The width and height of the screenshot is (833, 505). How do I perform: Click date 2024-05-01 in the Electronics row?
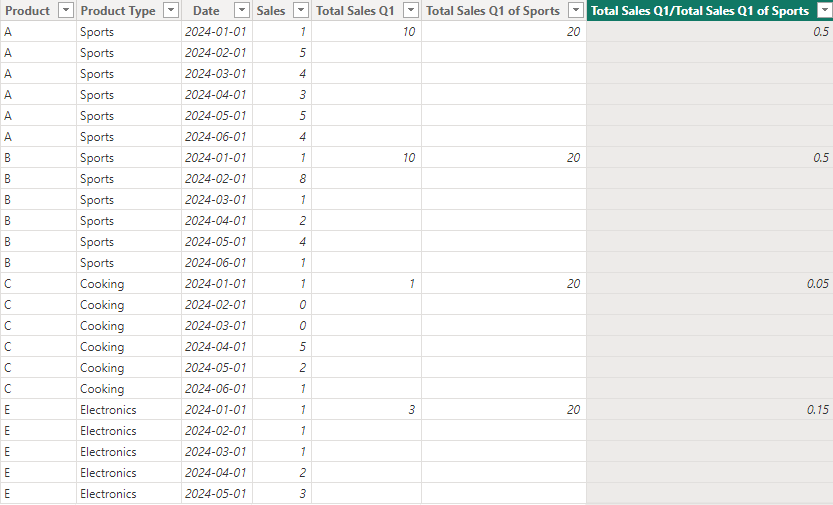coord(217,494)
